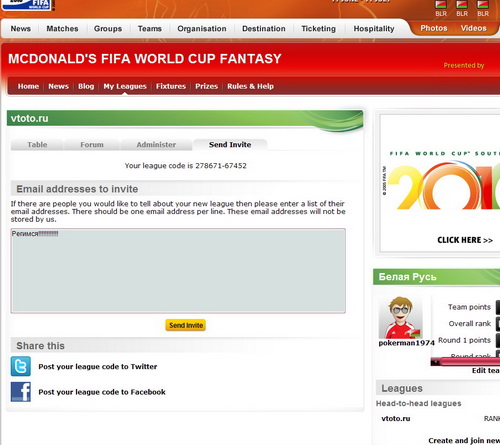500x445 pixels.
Task: Select the Send Invite tab
Action: click(x=230, y=145)
